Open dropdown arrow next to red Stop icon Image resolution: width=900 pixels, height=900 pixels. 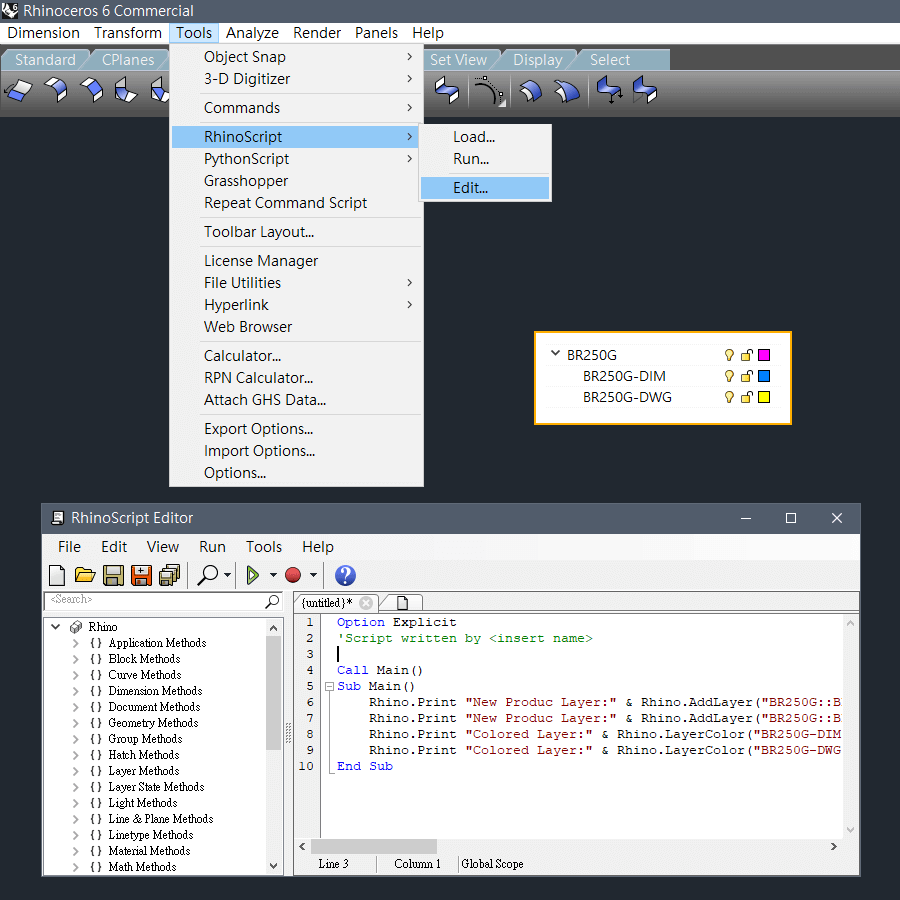[313, 575]
